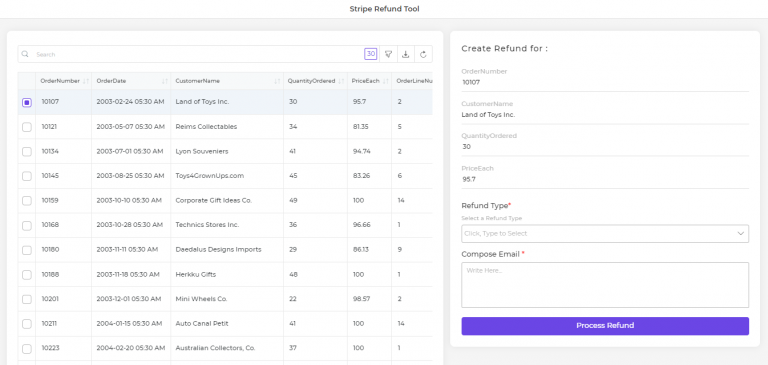
Task: Click the QuantityOrdered column header
Action: (312, 81)
